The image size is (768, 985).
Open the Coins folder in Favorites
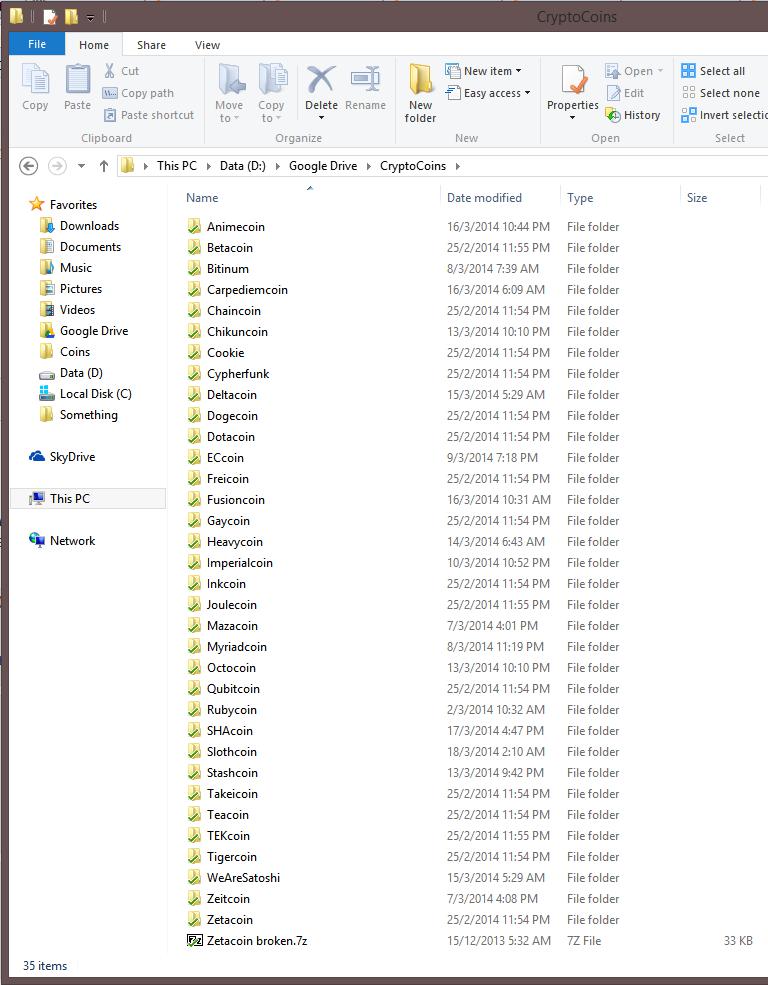(65, 352)
